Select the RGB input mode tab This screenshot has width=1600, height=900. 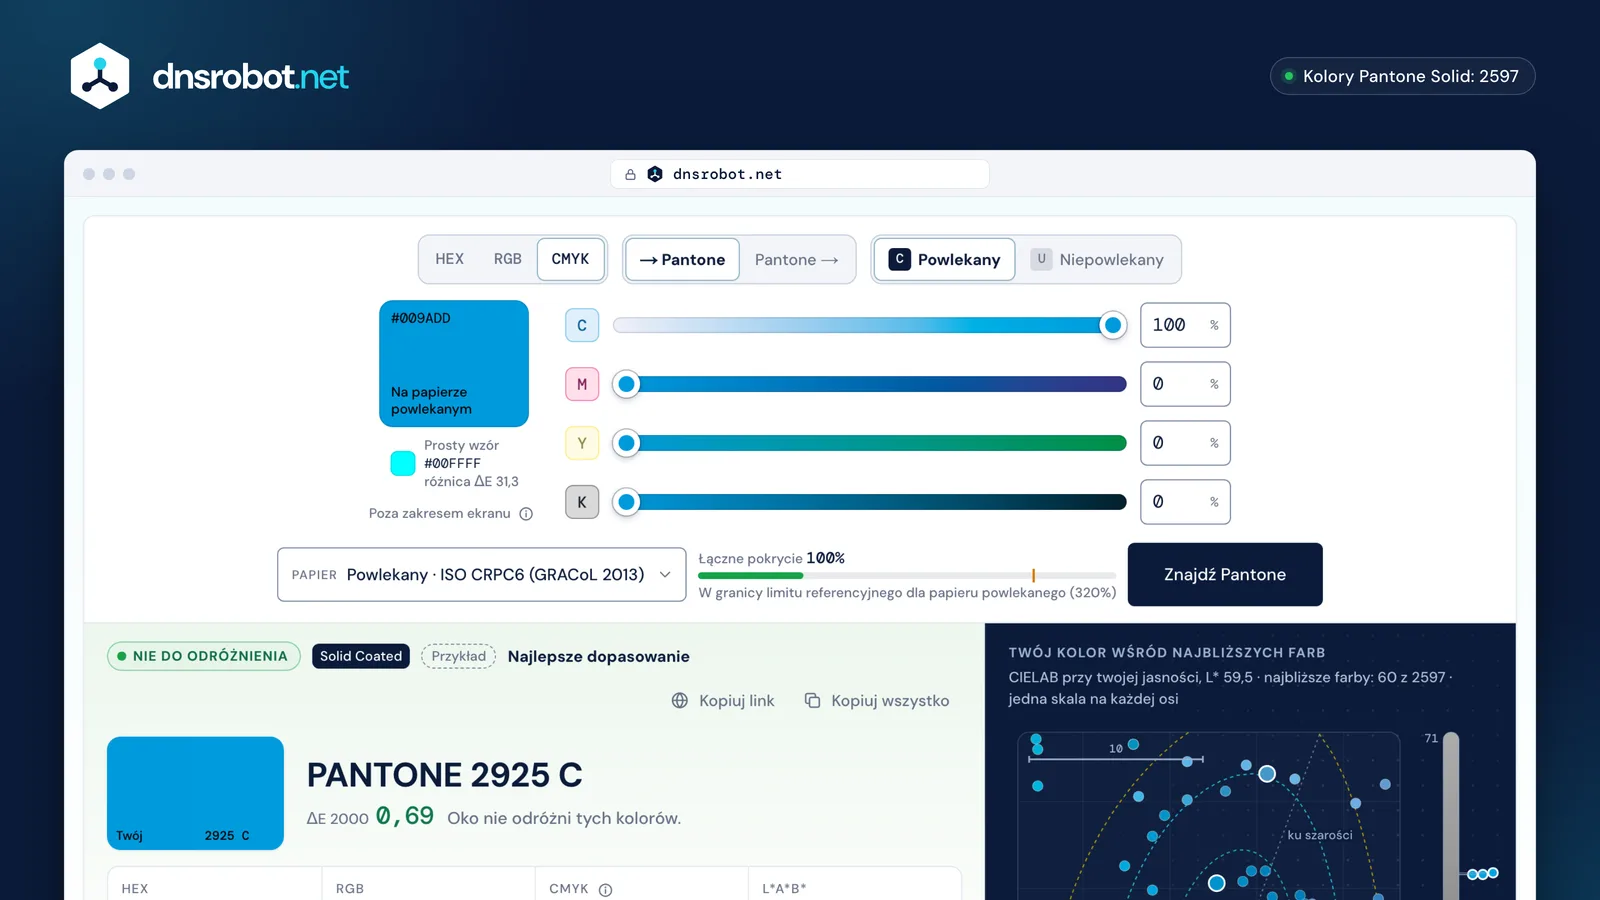pyautogui.click(x=508, y=259)
